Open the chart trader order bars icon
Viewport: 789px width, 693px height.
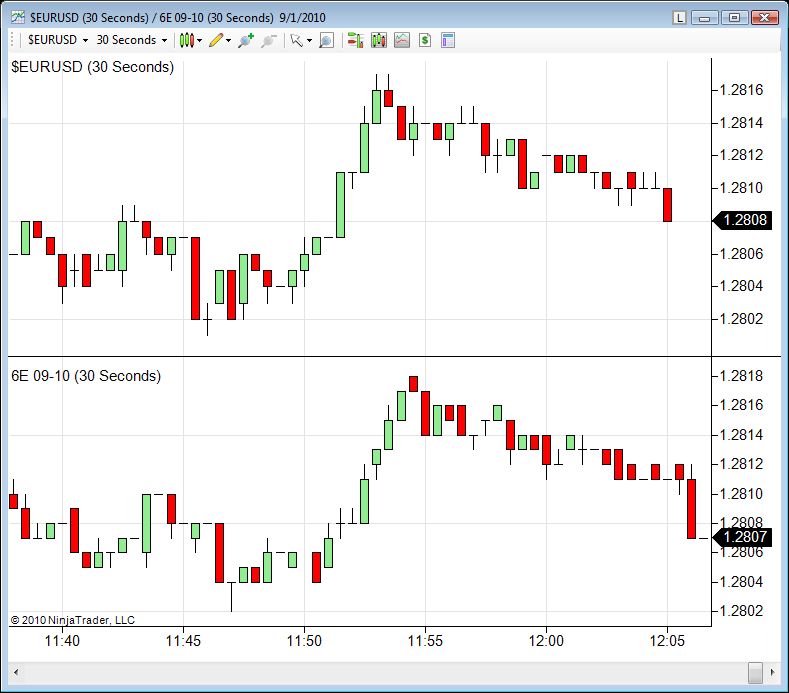click(355, 40)
